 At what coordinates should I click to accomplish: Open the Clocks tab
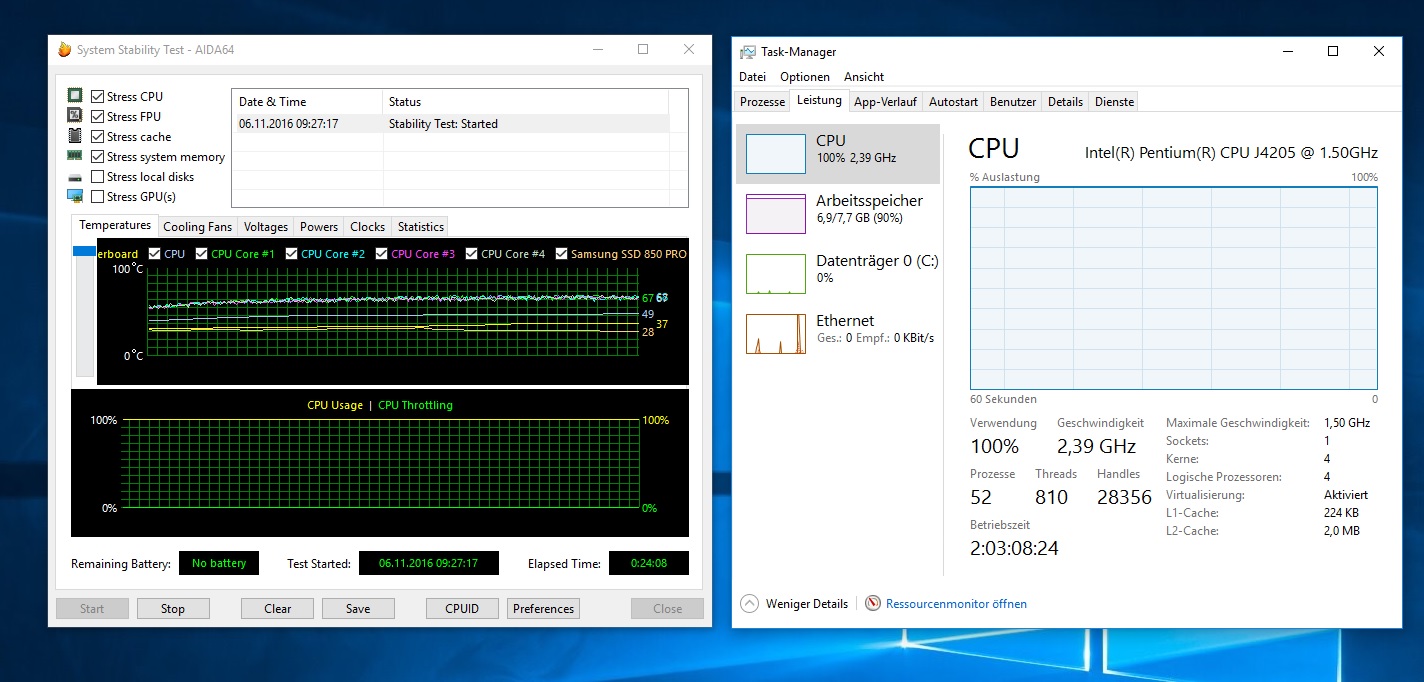point(368,227)
